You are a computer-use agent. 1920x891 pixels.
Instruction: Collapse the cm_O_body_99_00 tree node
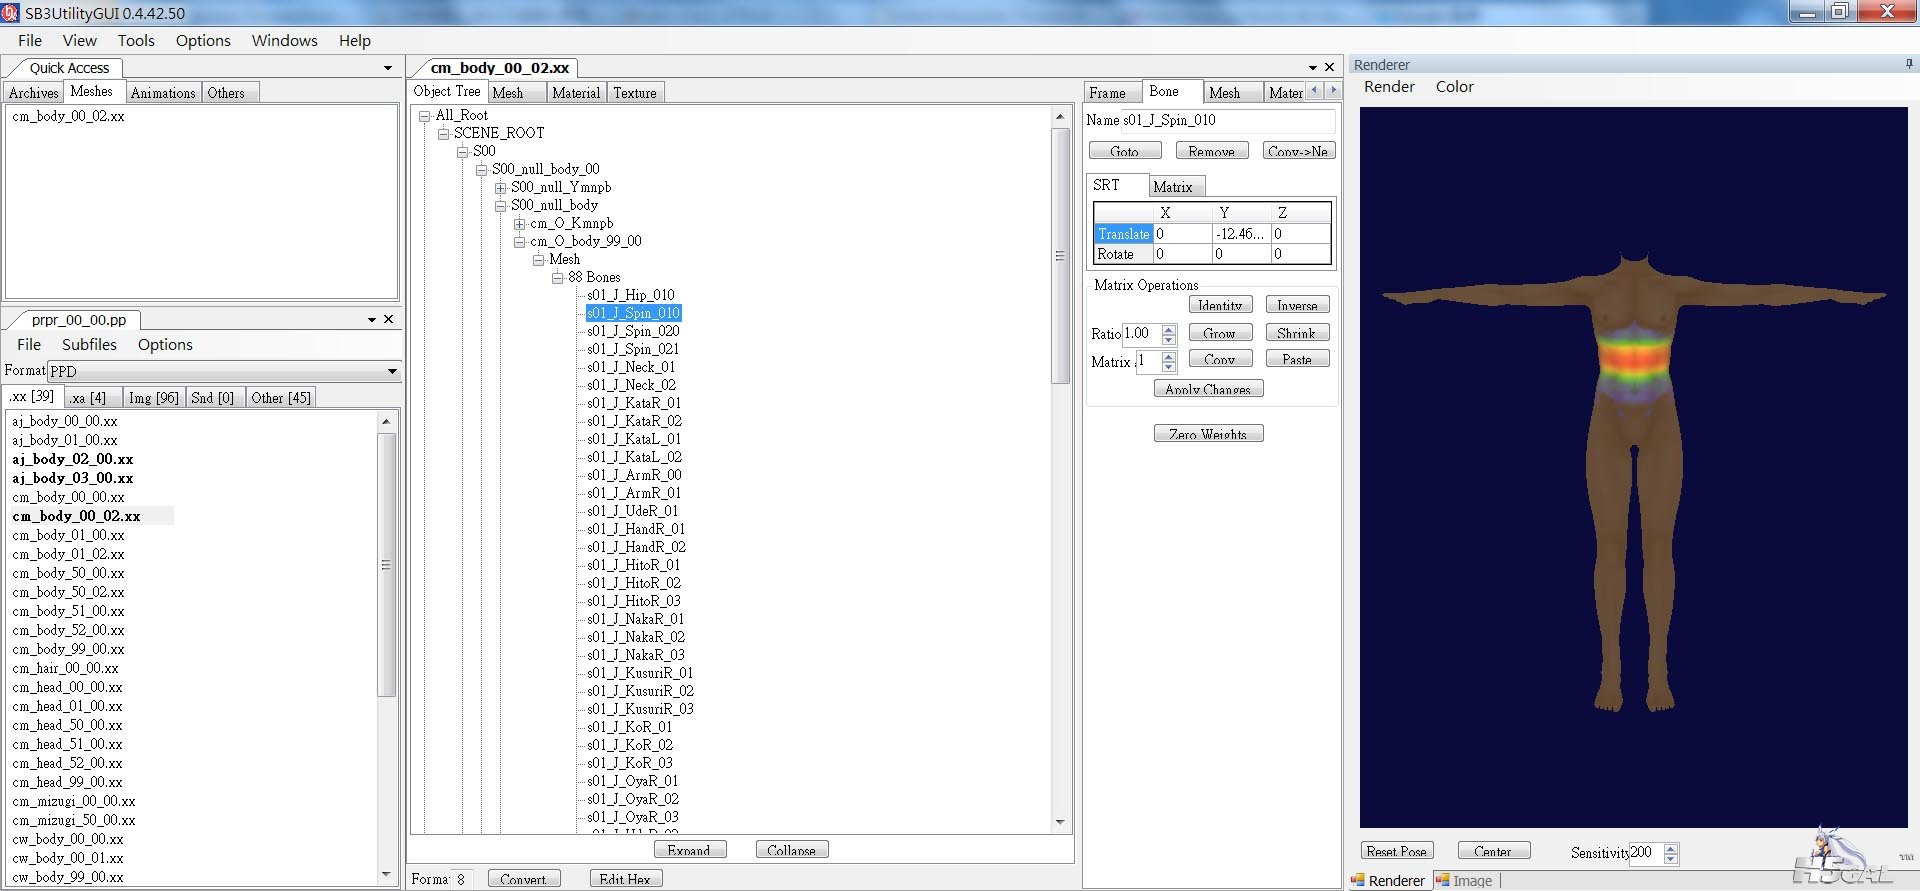point(519,242)
